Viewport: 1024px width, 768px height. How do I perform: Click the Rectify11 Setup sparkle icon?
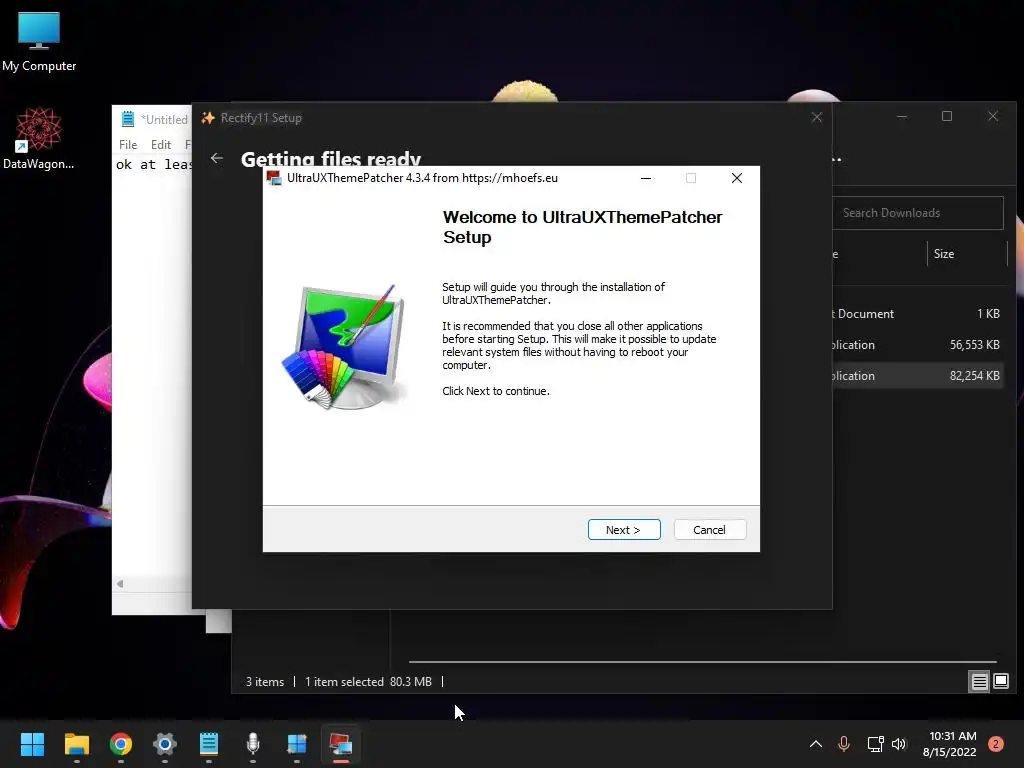[x=208, y=118]
